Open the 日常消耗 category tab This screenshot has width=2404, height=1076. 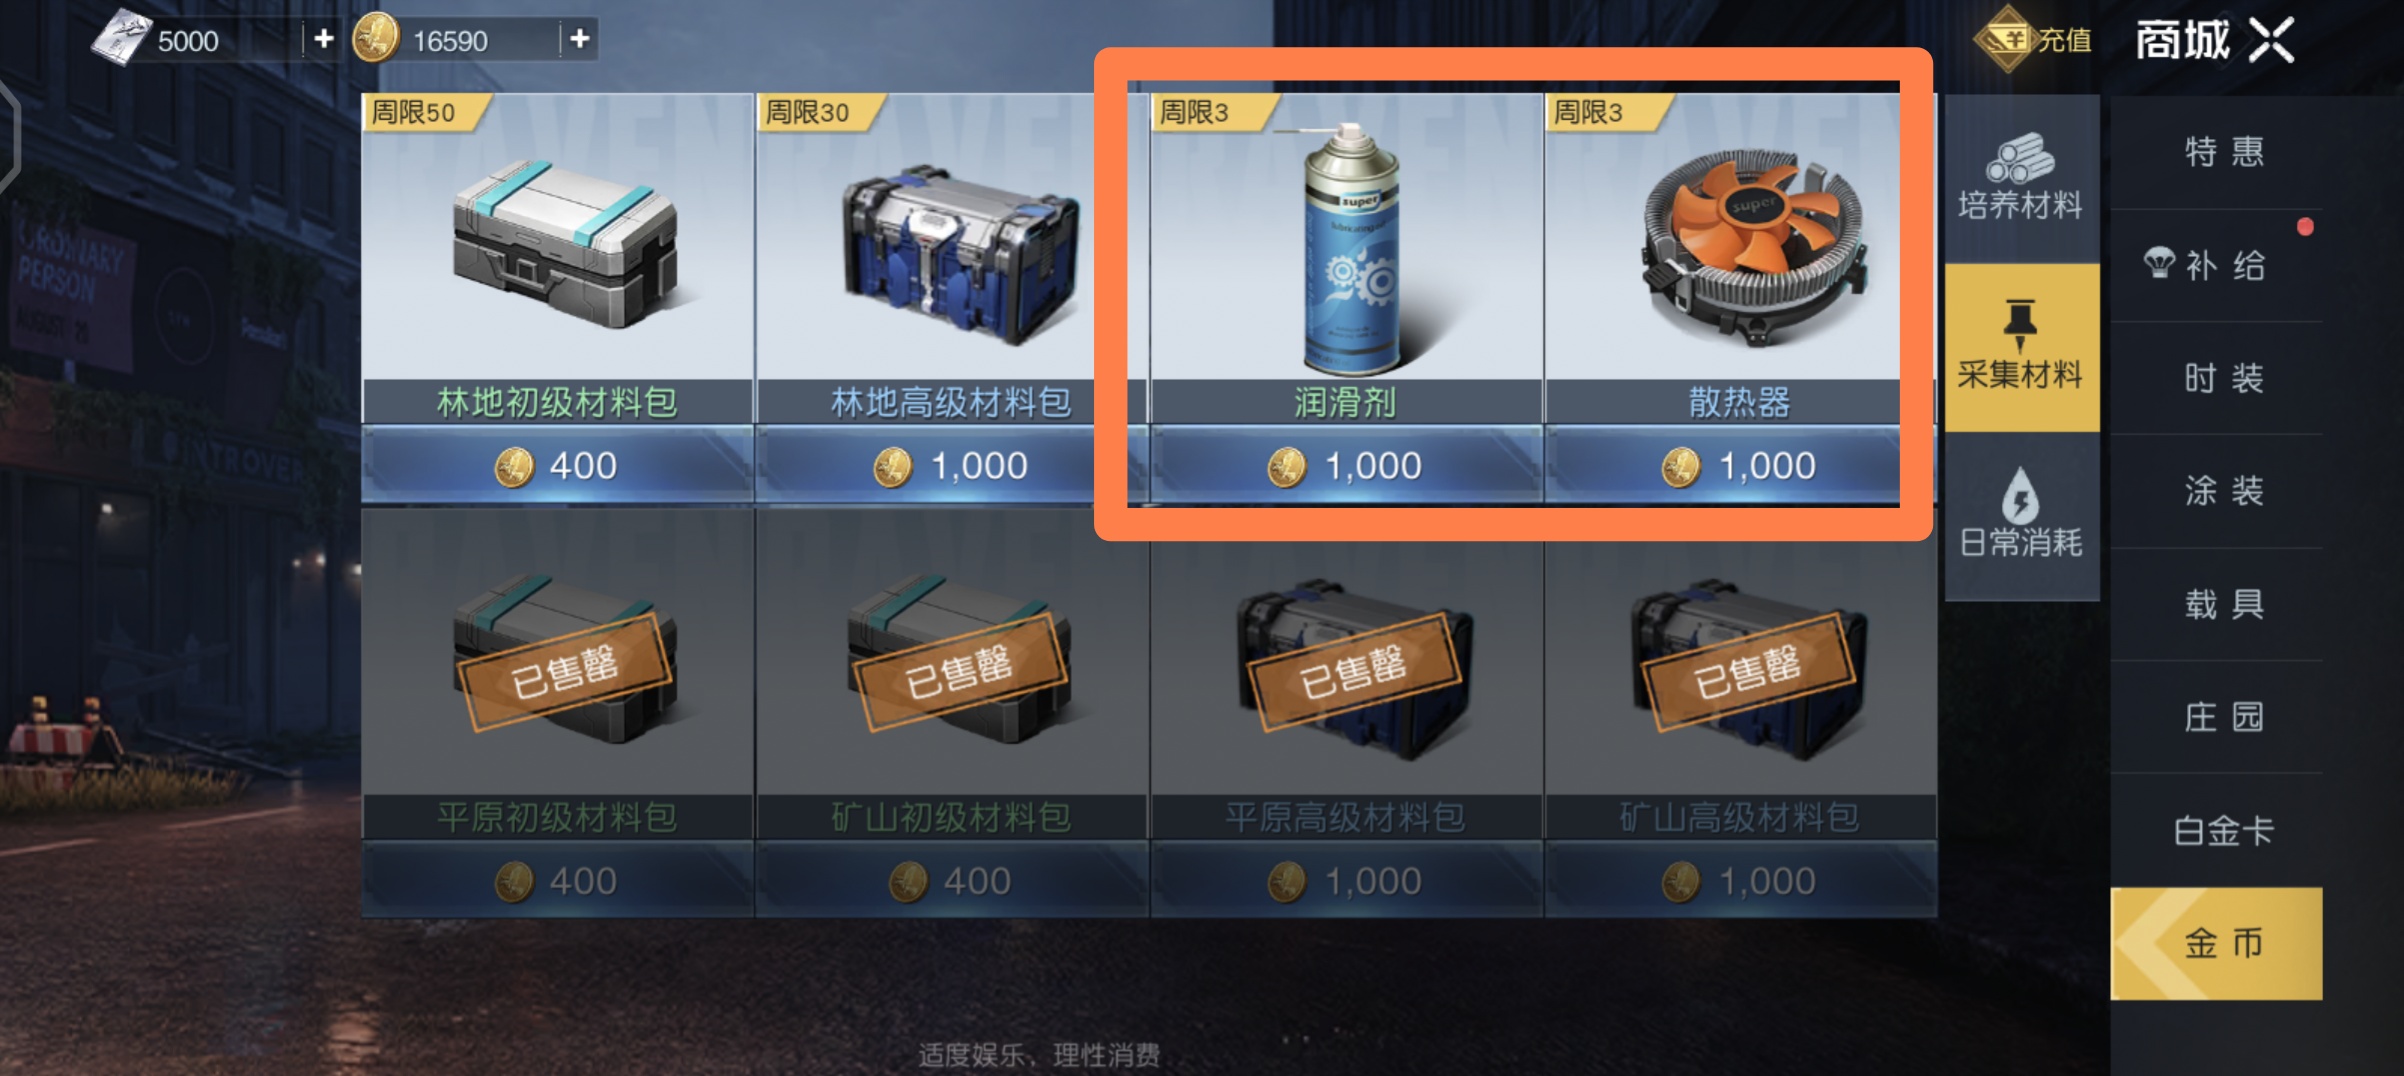tap(2021, 516)
